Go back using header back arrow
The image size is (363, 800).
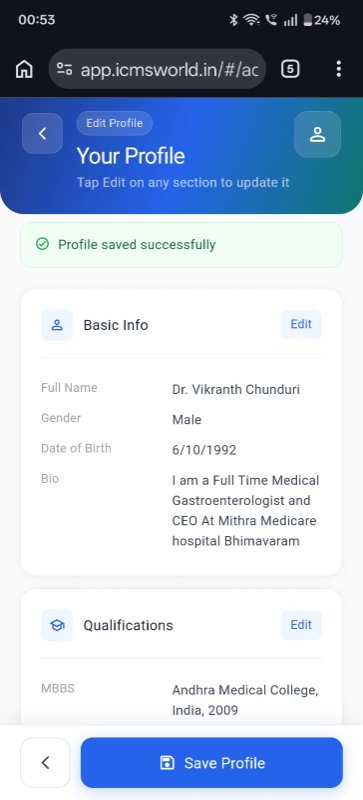tap(42, 134)
